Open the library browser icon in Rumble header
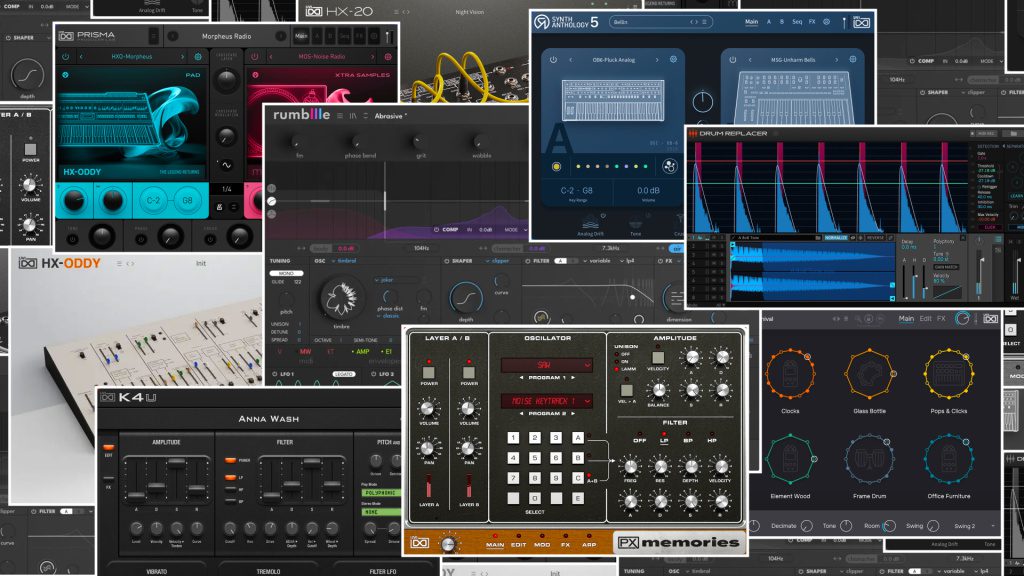The image size is (1024, 576). (x=353, y=116)
